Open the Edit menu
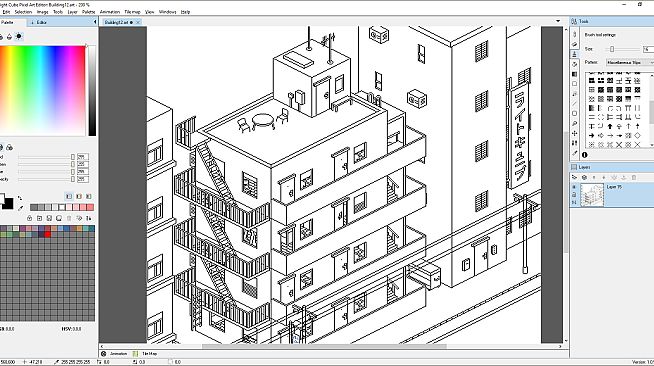 (x=6, y=12)
